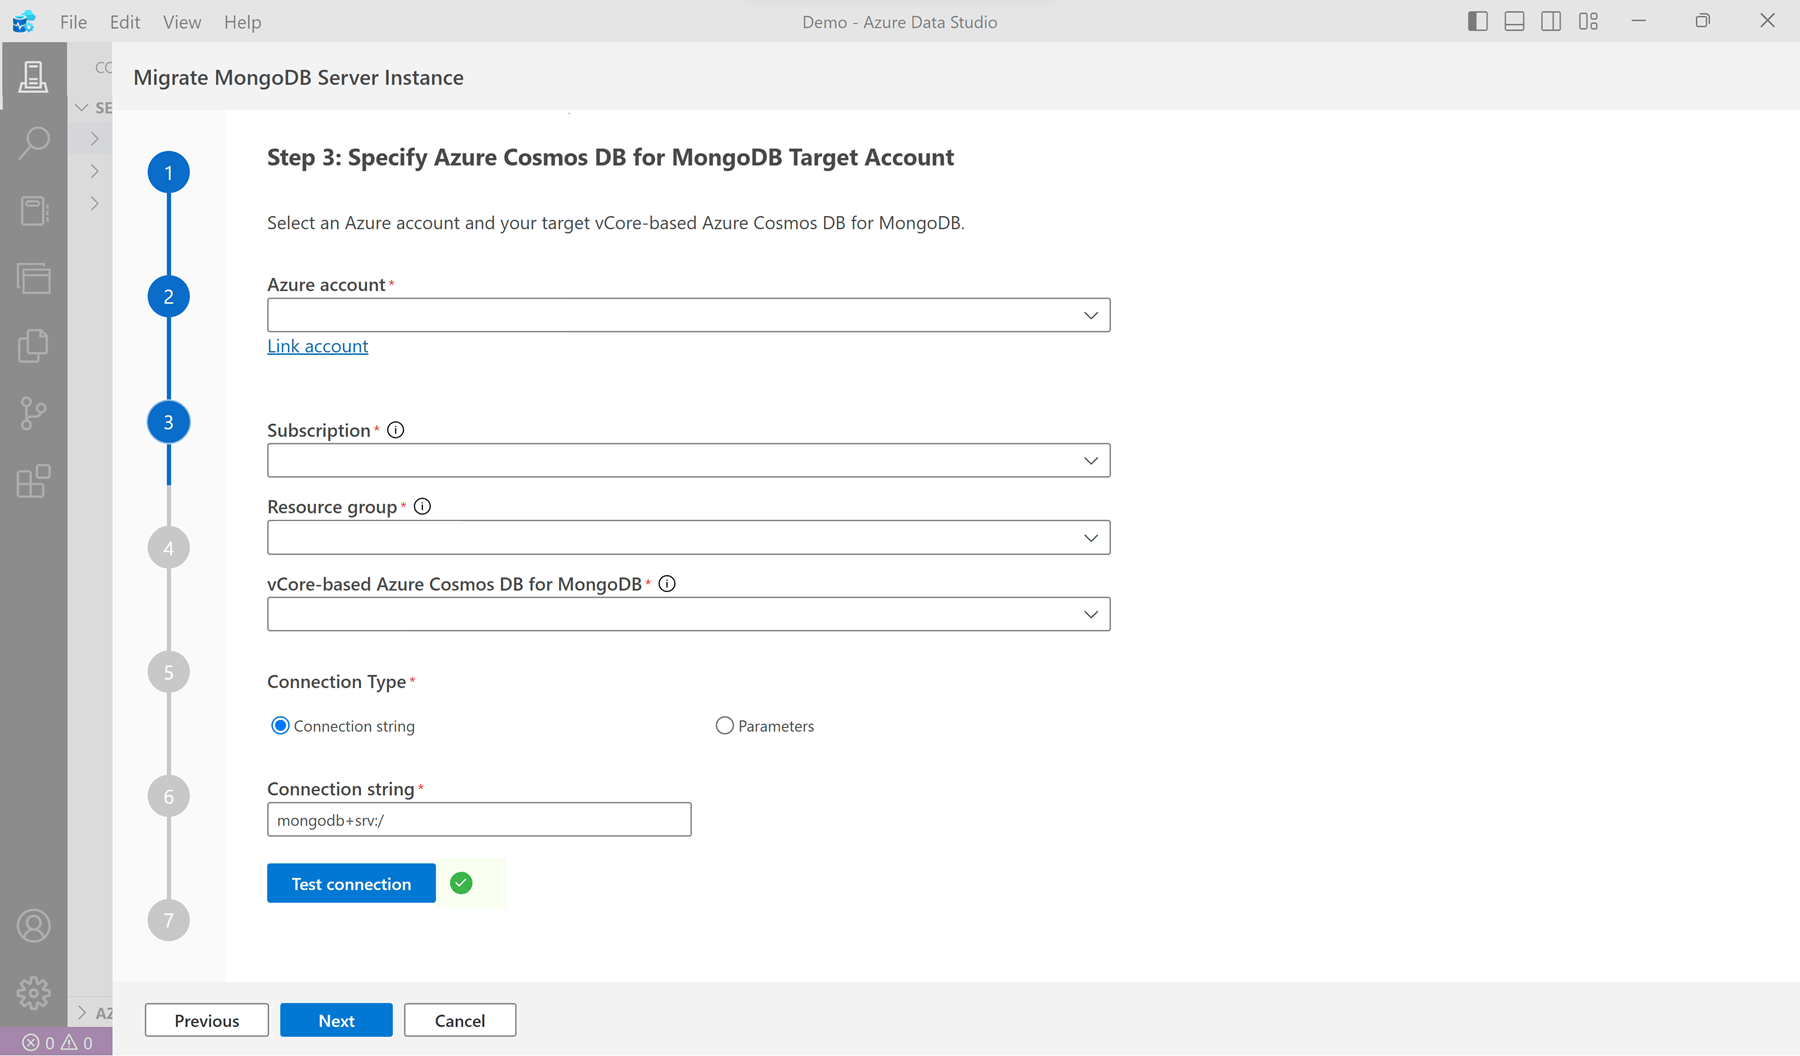
Task: Open the Accounts icon in activity bar
Action: click(34, 926)
